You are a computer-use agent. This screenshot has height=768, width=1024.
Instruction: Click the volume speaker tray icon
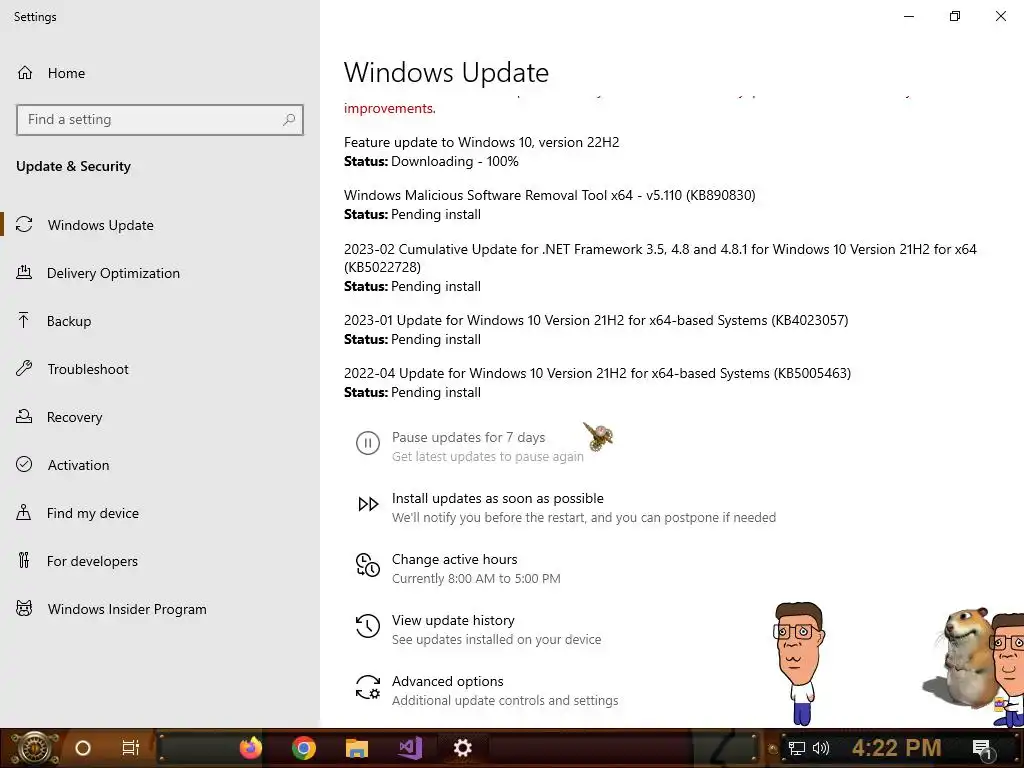coord(821,748)
